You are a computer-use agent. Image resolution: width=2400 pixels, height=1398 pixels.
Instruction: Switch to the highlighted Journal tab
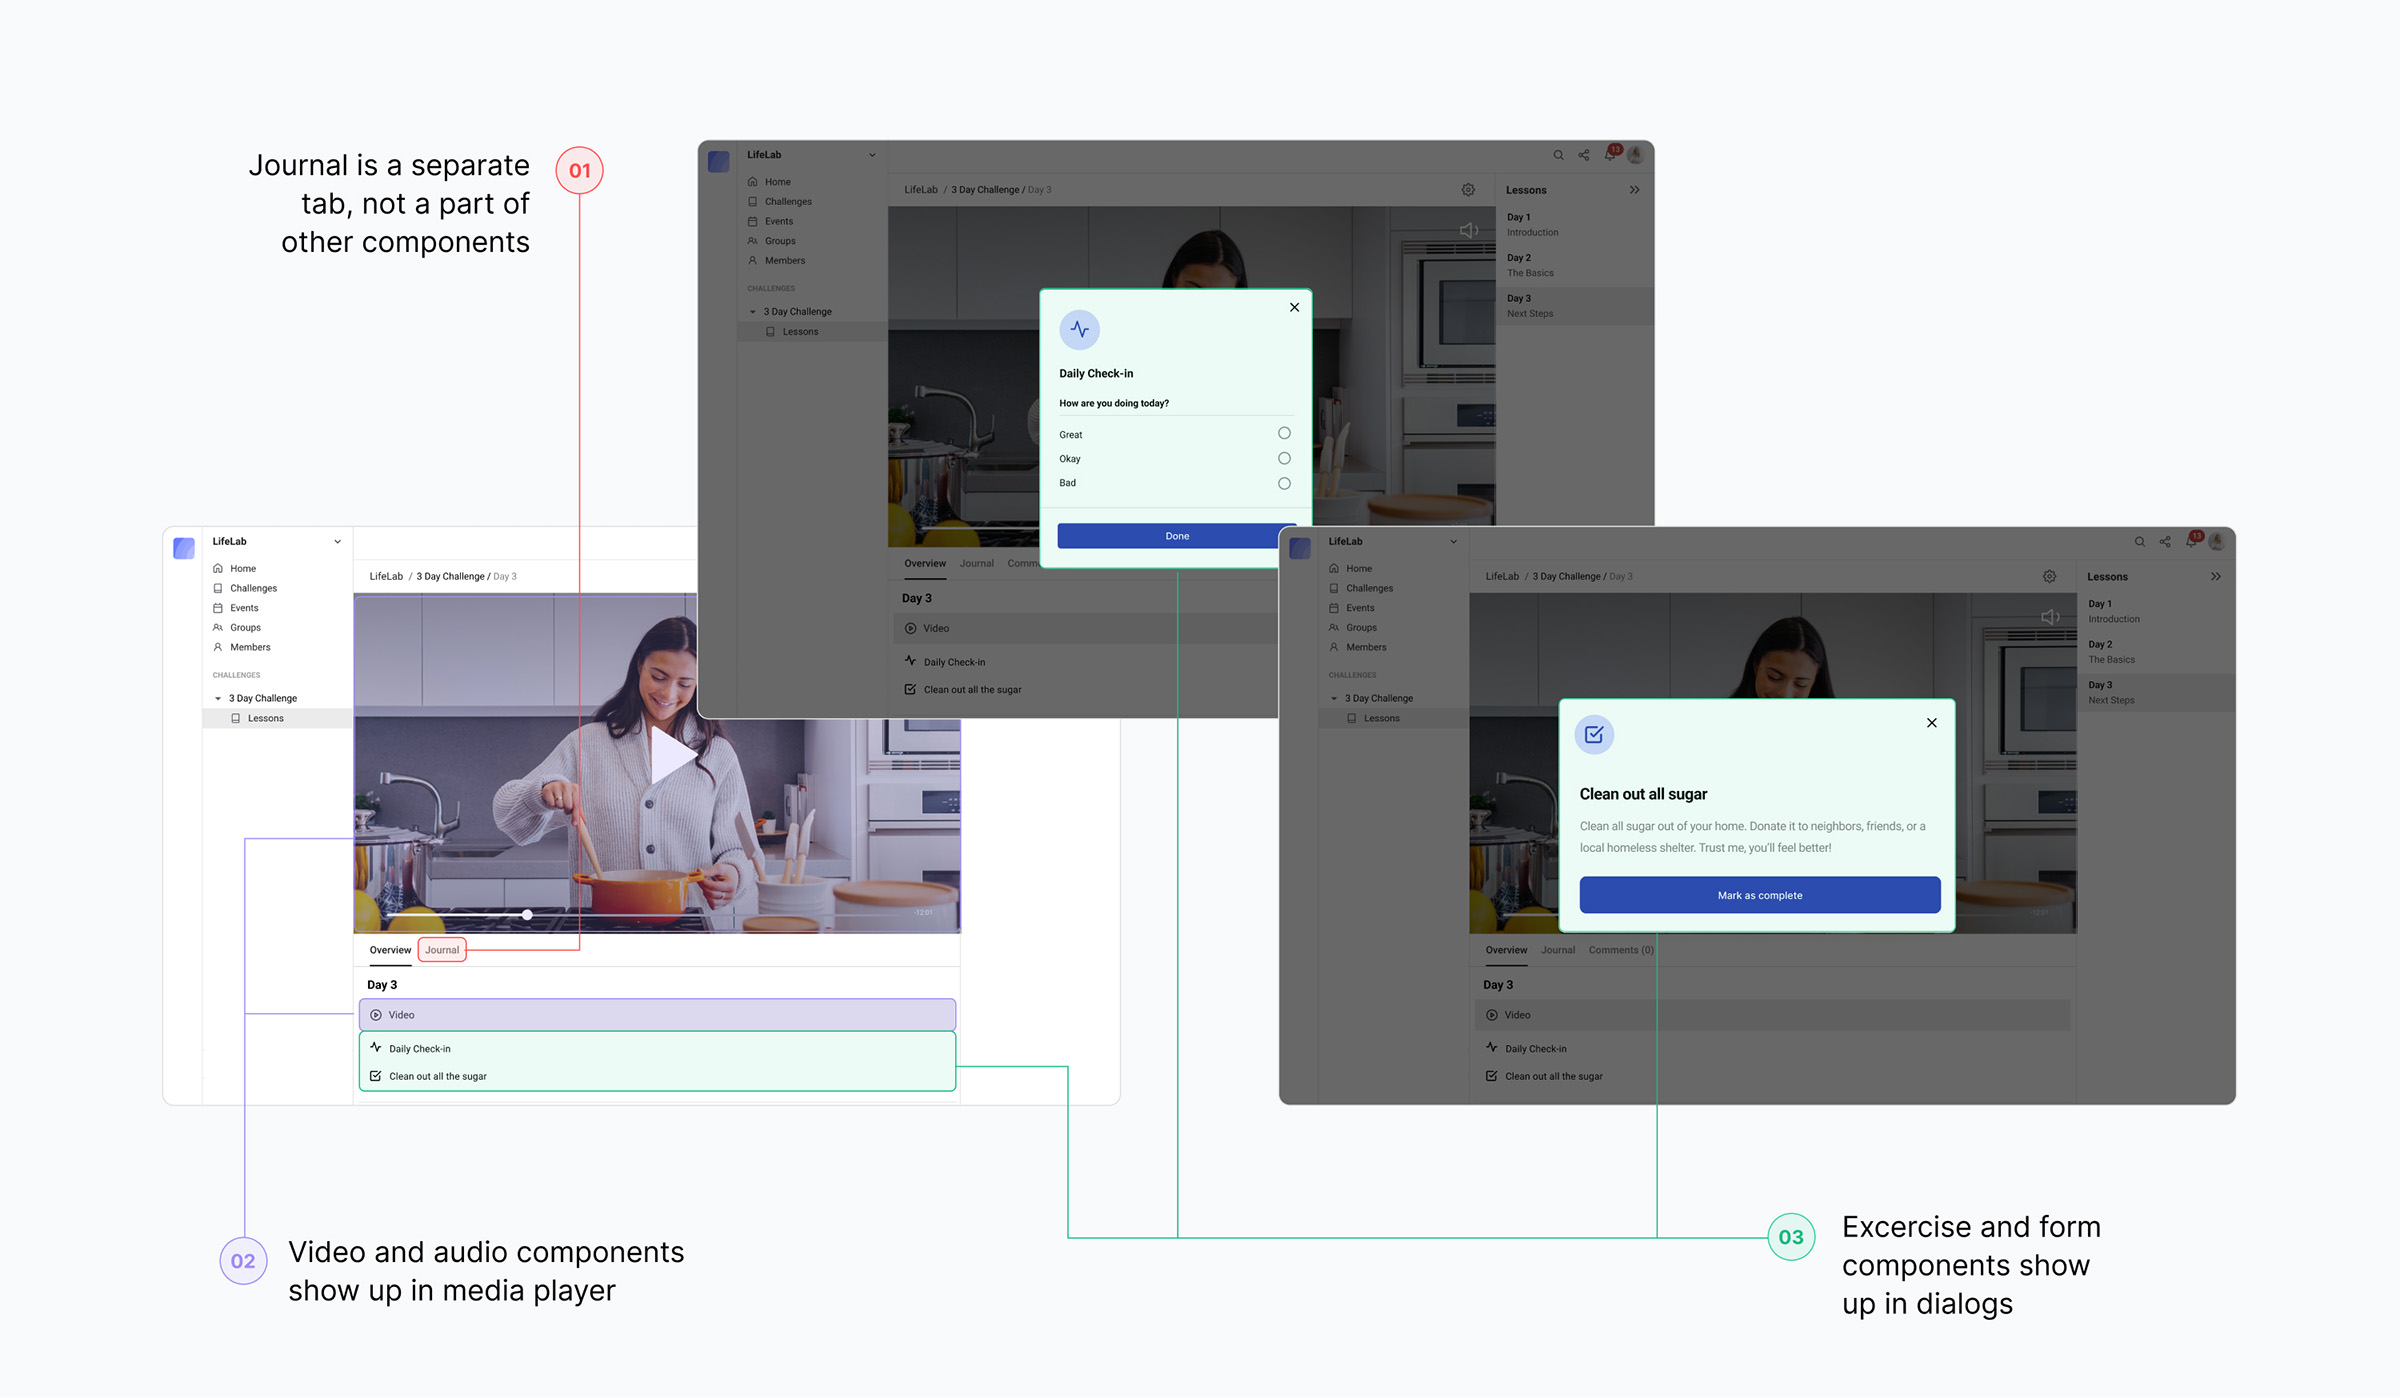pos(442,950)
